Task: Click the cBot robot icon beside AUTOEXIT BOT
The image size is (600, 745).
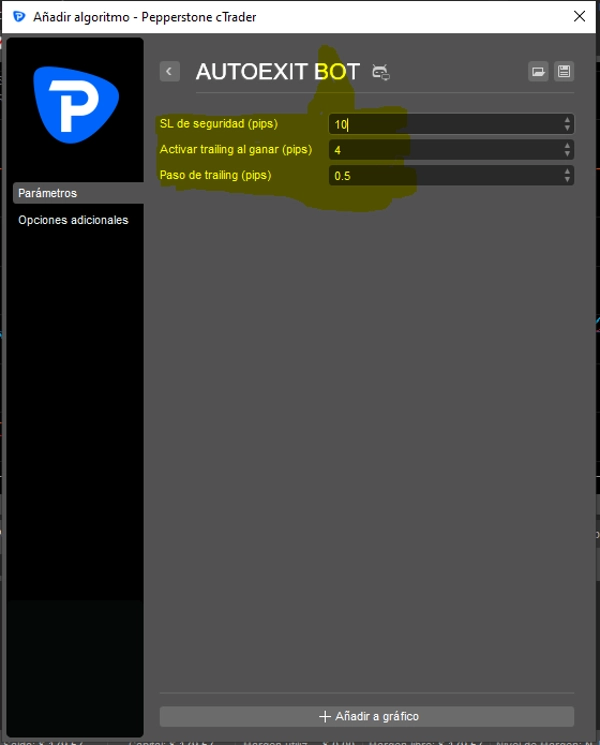Action: click(x=381, y=72)
